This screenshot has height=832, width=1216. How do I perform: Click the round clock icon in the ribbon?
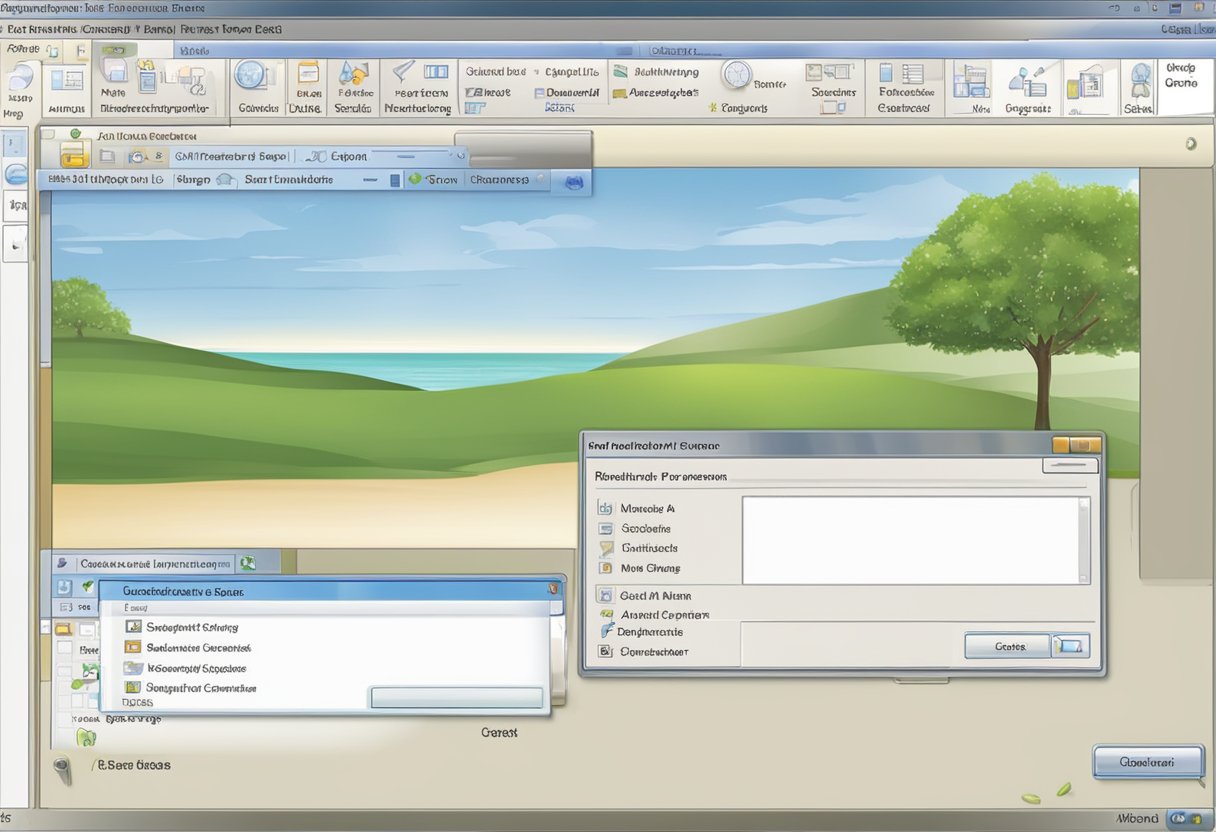coord(736,76)
